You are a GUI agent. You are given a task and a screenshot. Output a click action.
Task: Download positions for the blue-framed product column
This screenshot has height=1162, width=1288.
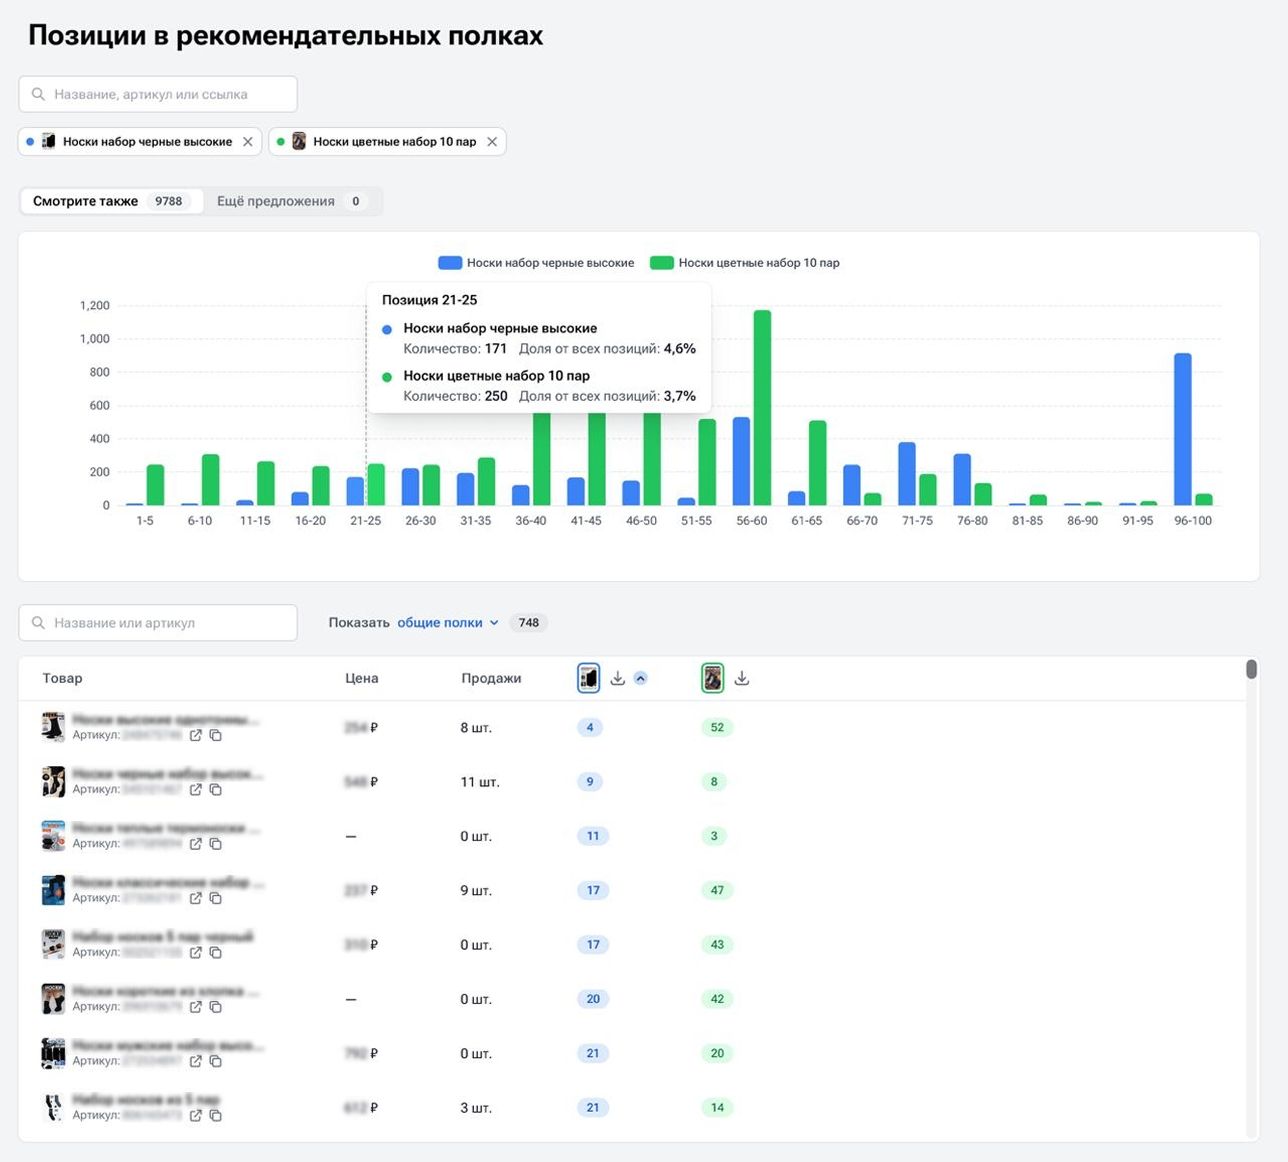point(618,678)
